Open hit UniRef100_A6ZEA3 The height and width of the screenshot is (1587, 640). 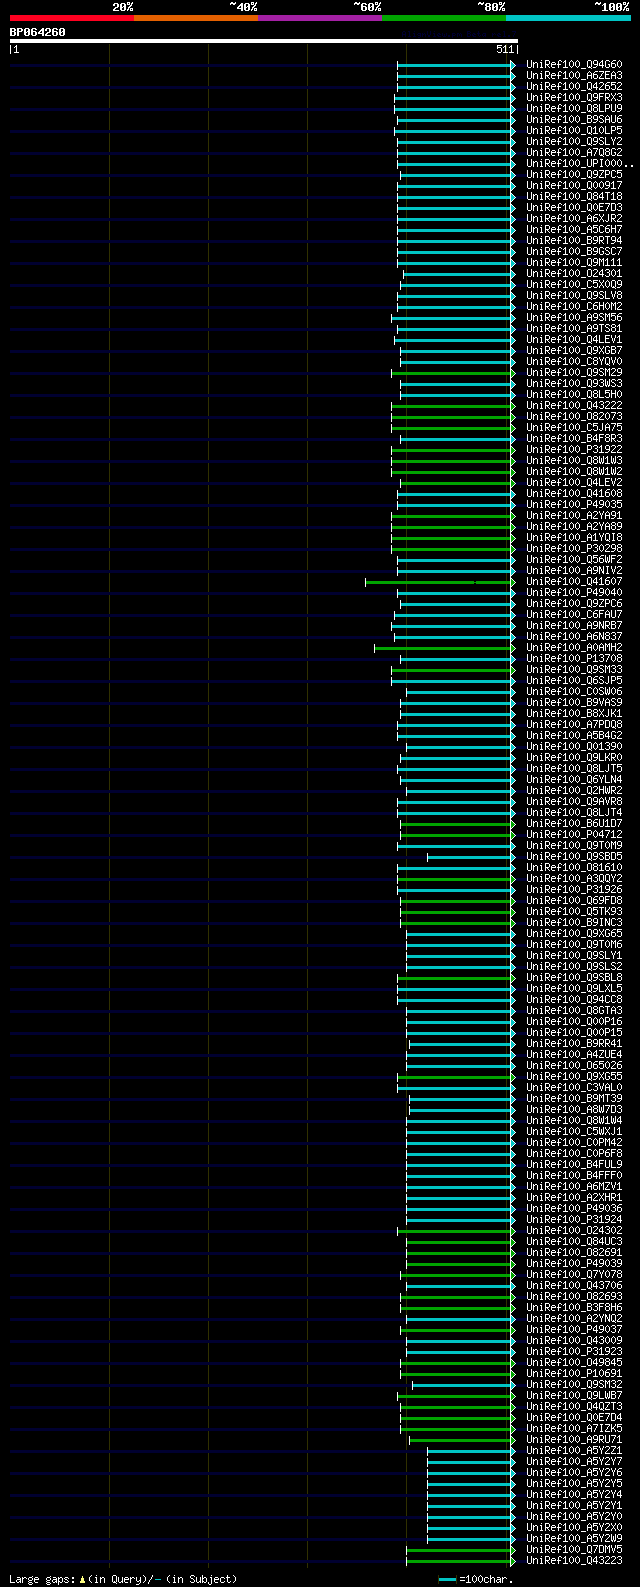pyautogui.click(x=574, y=75)
